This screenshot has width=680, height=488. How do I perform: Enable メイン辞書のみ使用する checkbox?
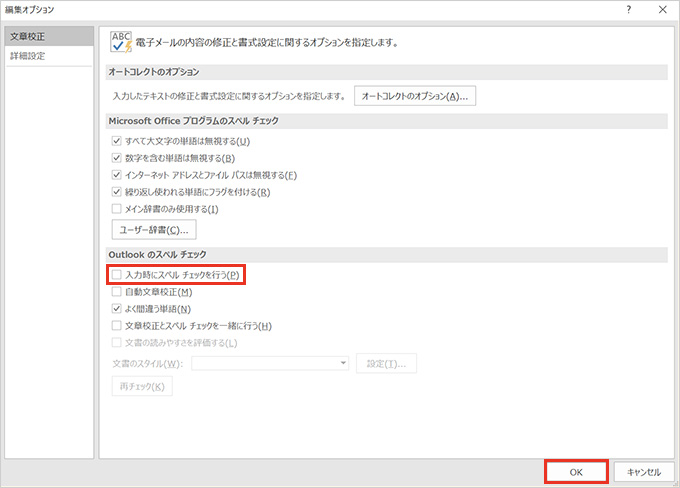pos(117,209)
